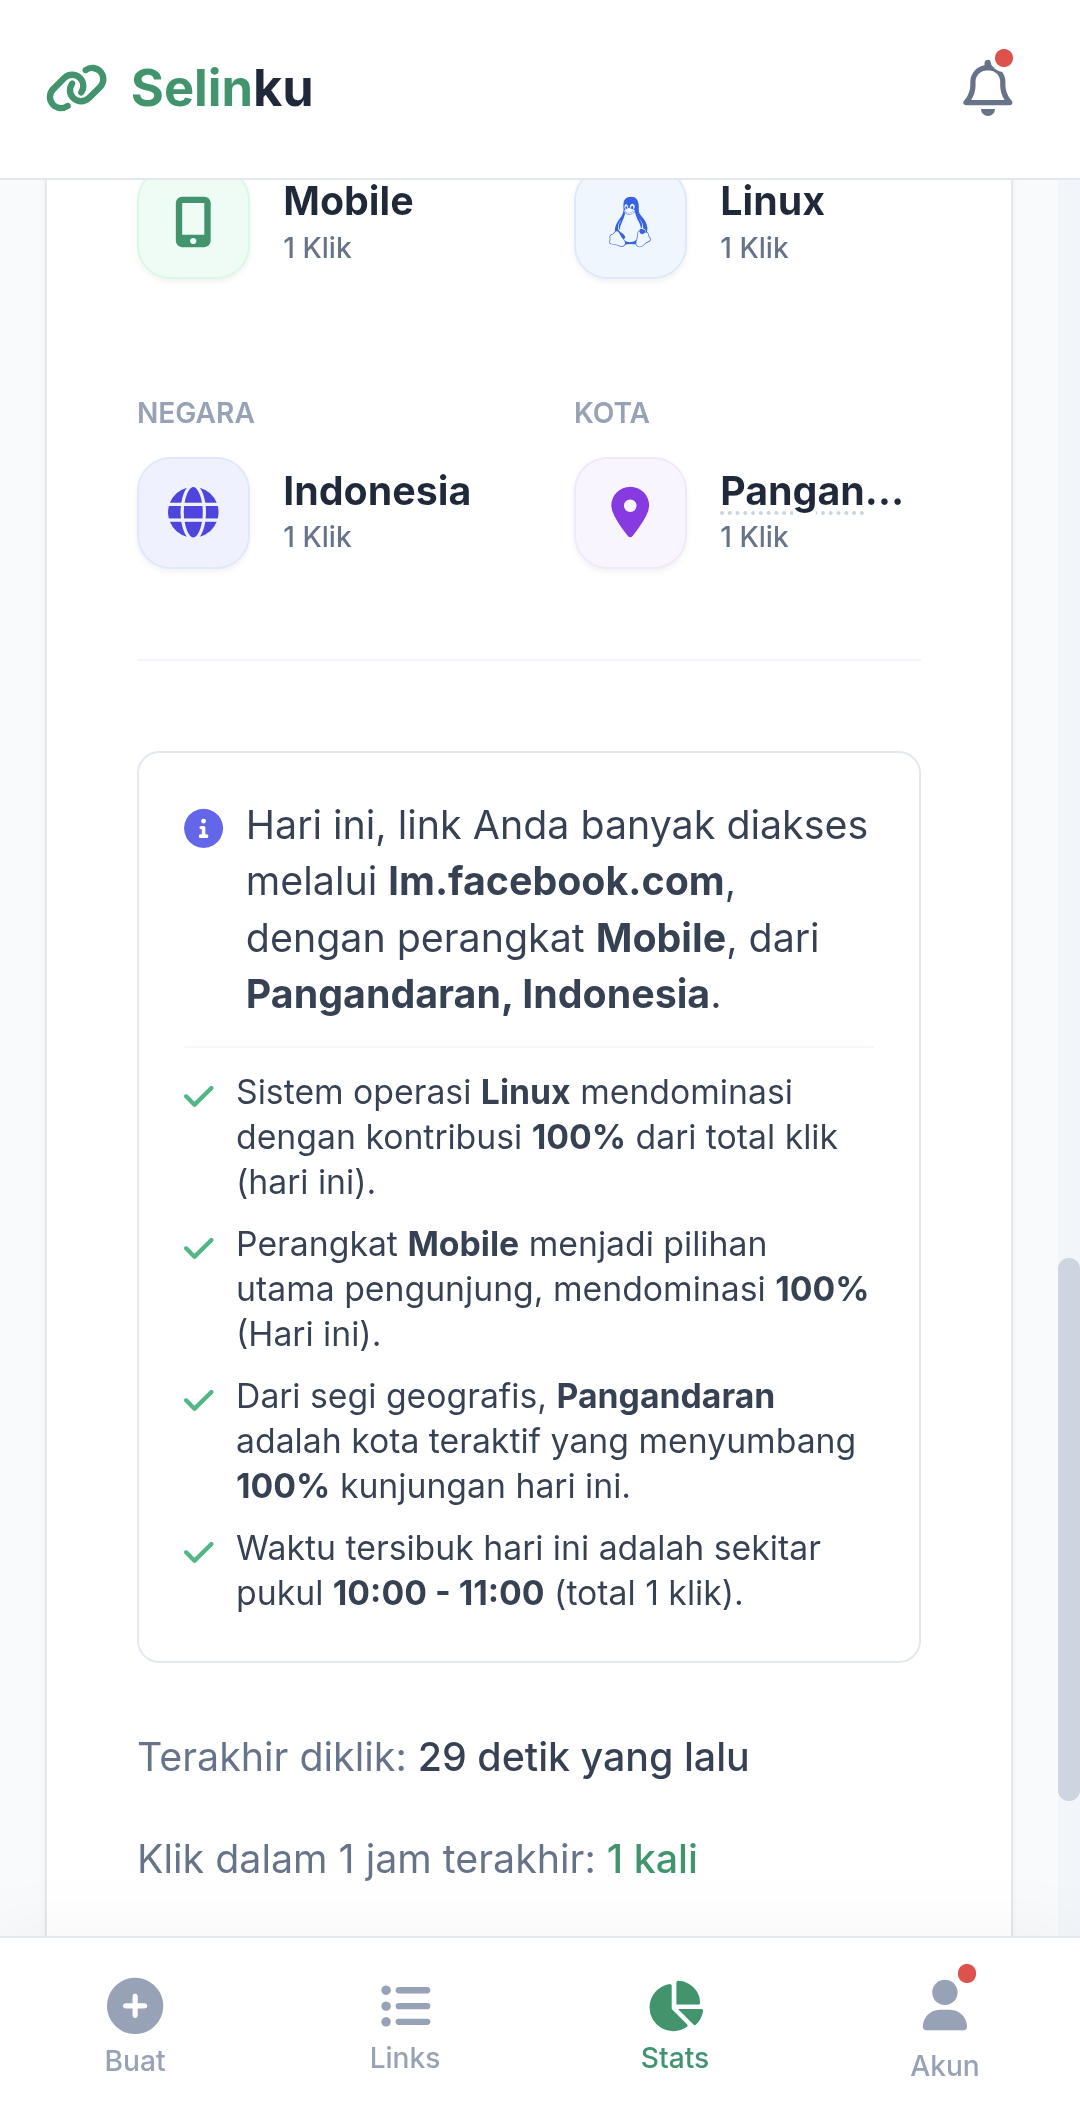
Task: Click the busiest time 10:00 - 11:00 checkmark
Action: click(x=199, y=1553)
